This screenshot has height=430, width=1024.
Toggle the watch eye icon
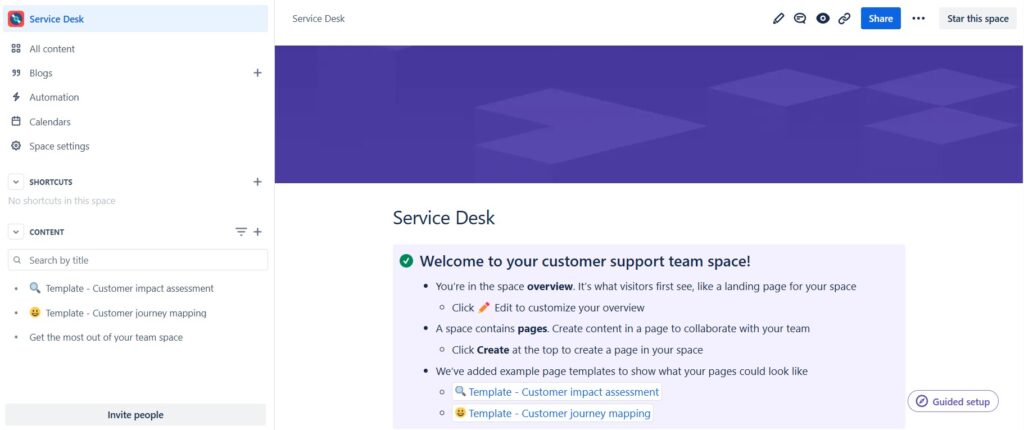pyautogui.click(x=823, y=18)
